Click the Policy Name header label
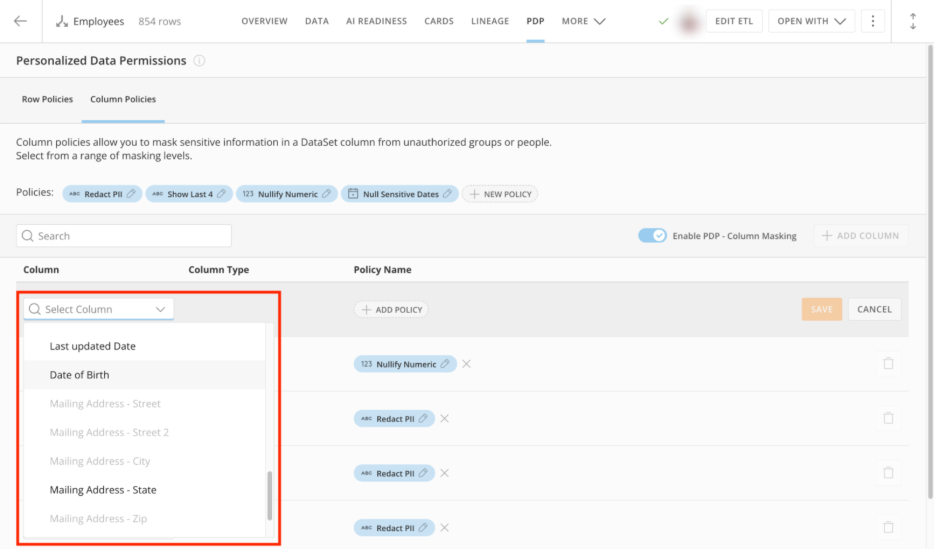The image size is (936, 549). (x=383, y=270)
